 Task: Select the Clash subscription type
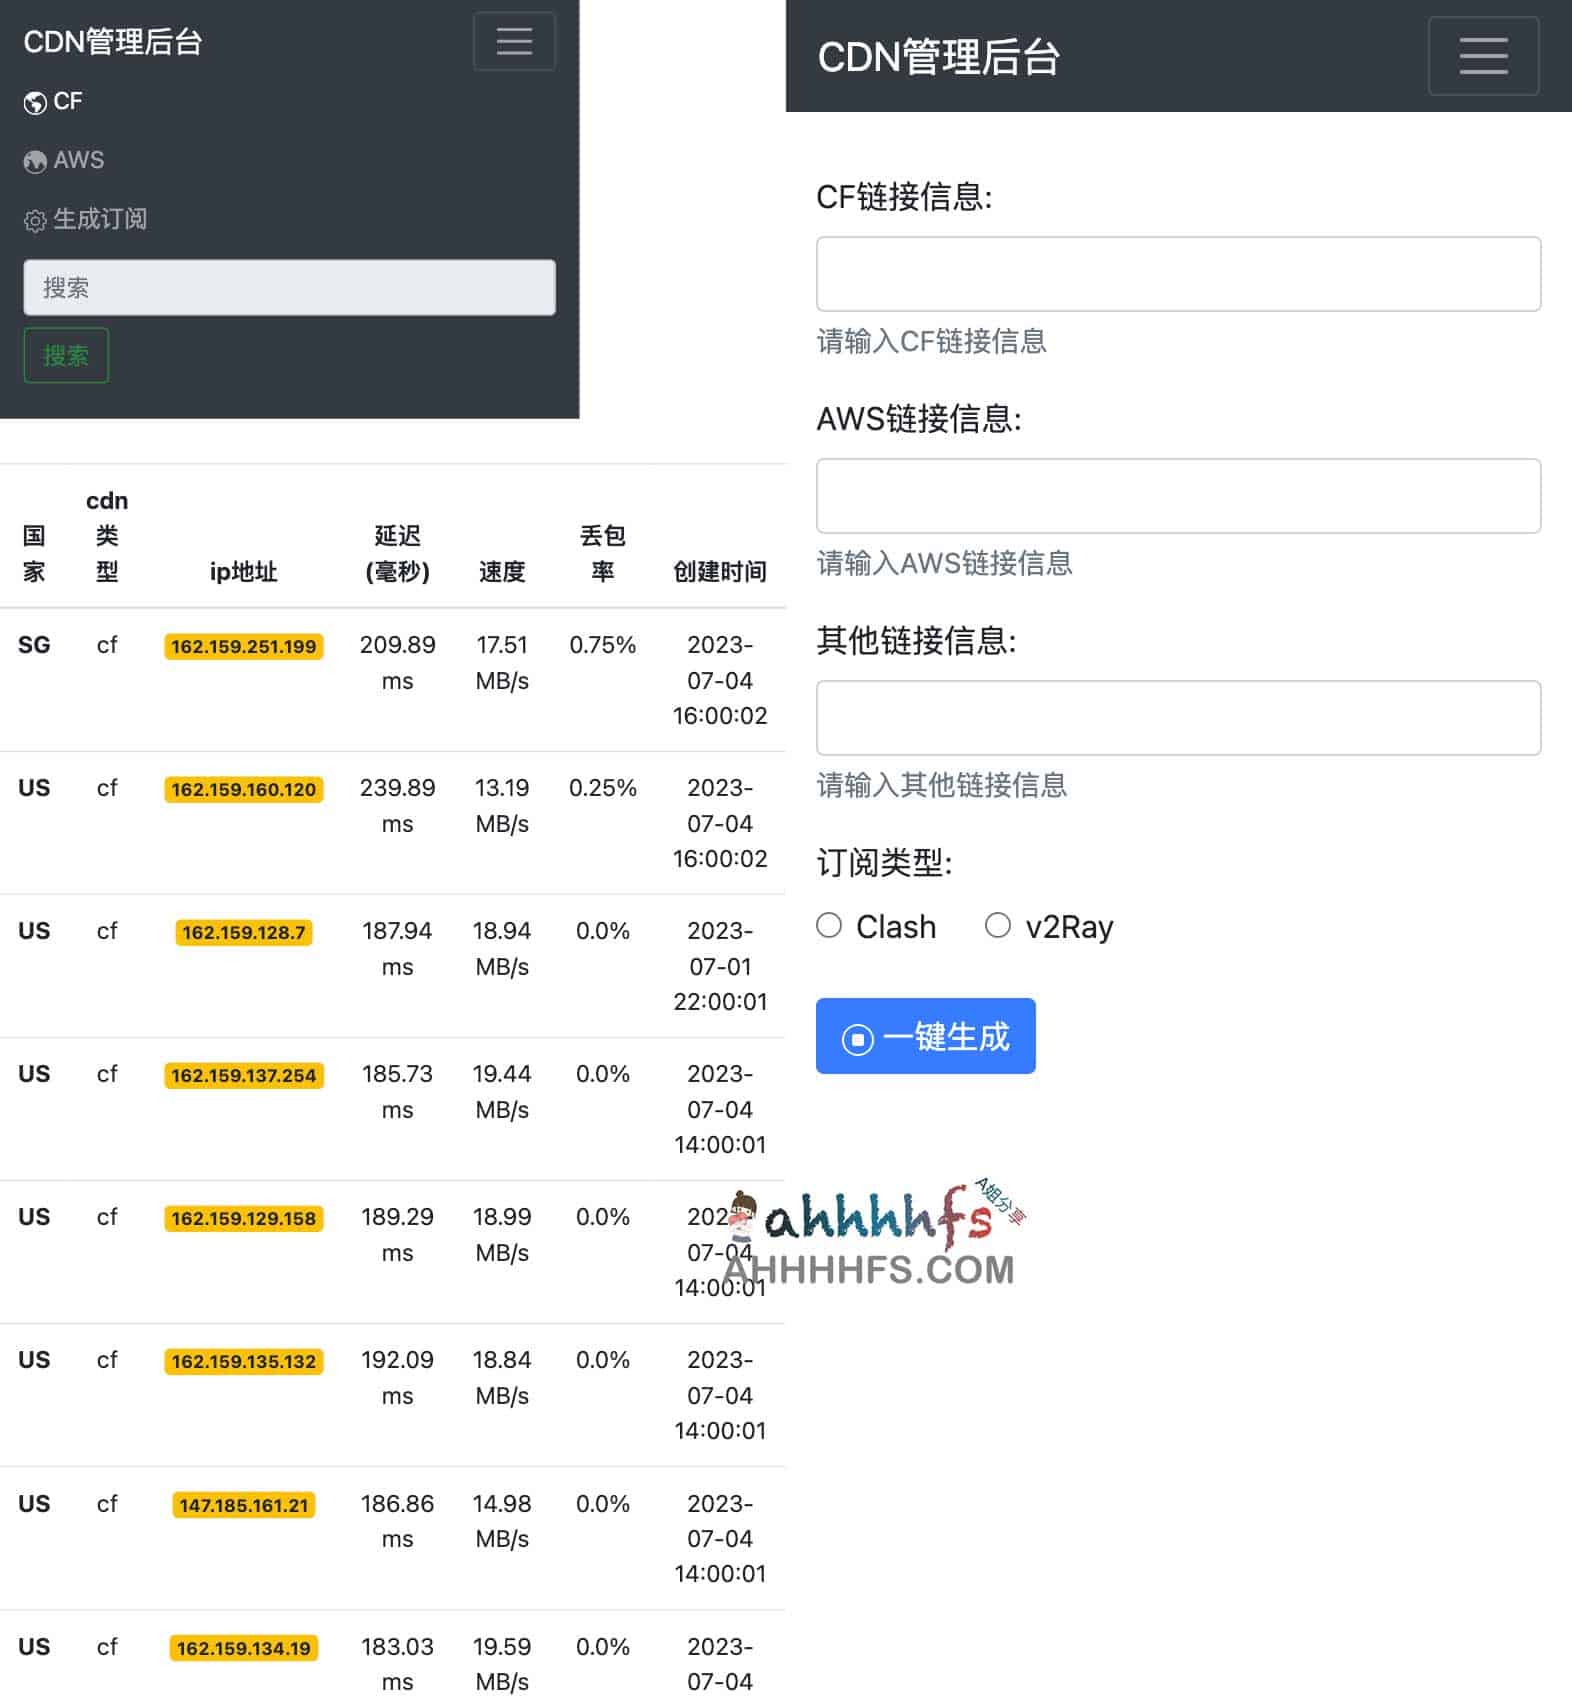(x=829, y=926)
